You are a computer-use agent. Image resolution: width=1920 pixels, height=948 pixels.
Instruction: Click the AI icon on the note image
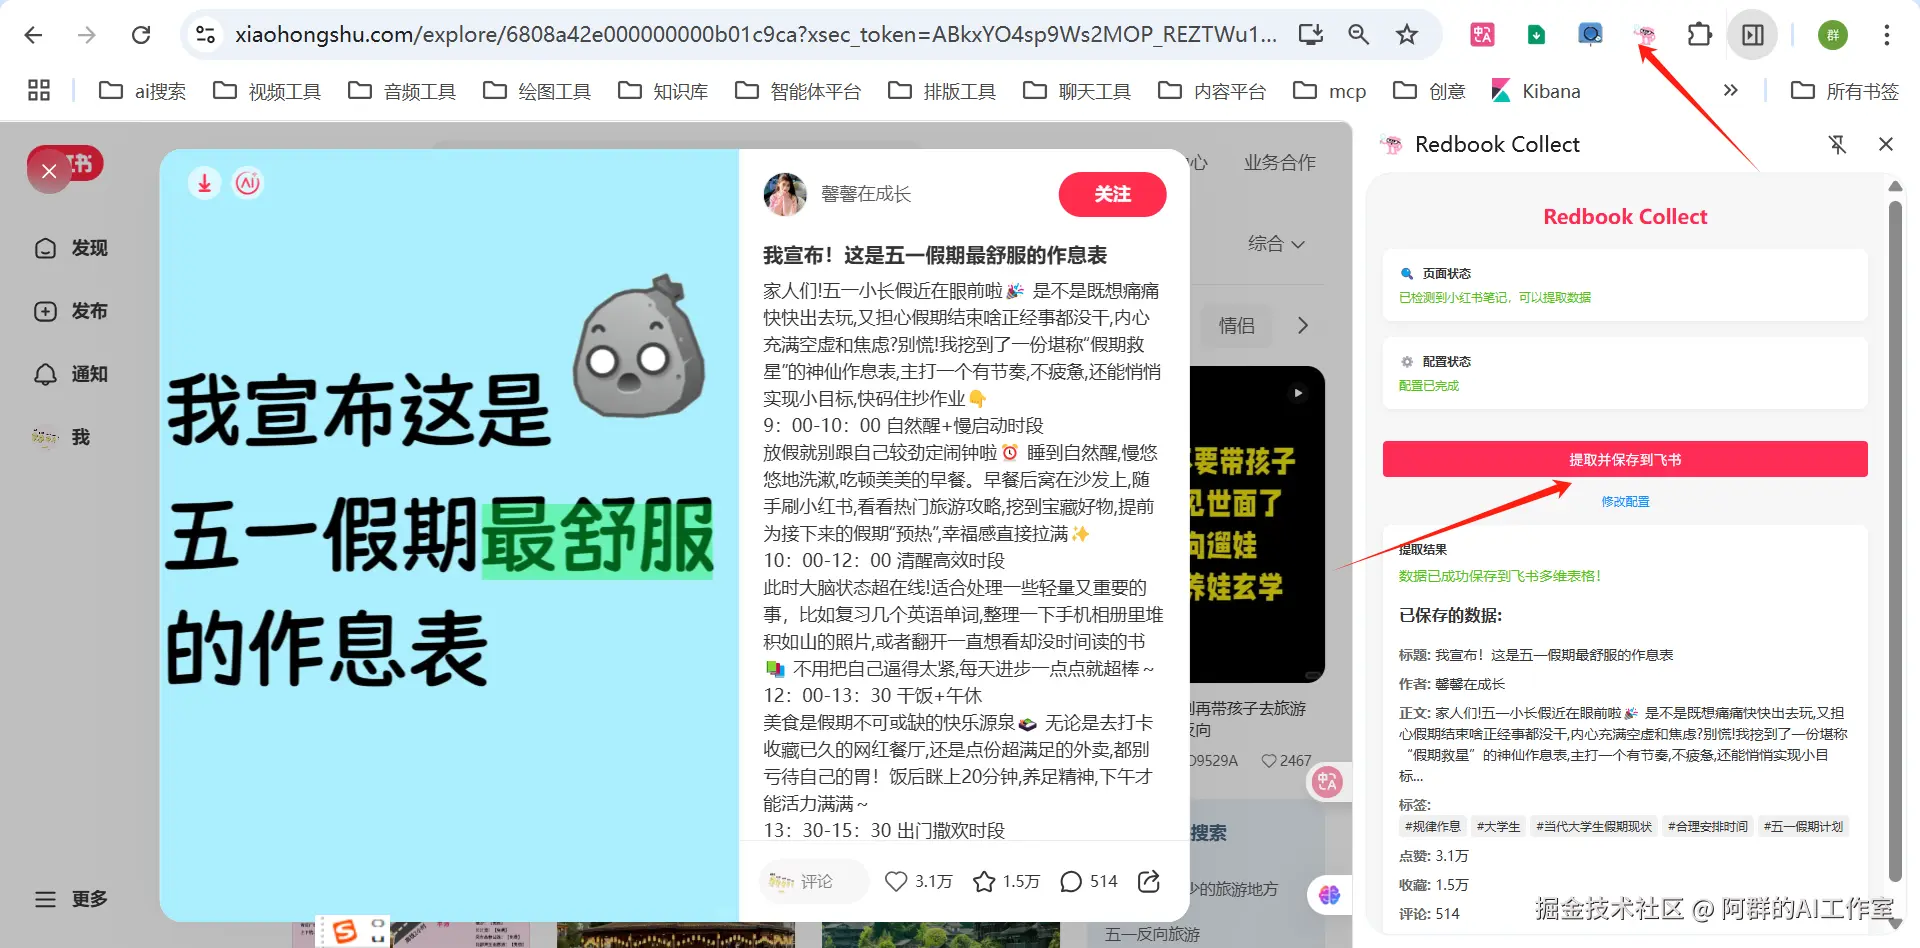point(248,183)
